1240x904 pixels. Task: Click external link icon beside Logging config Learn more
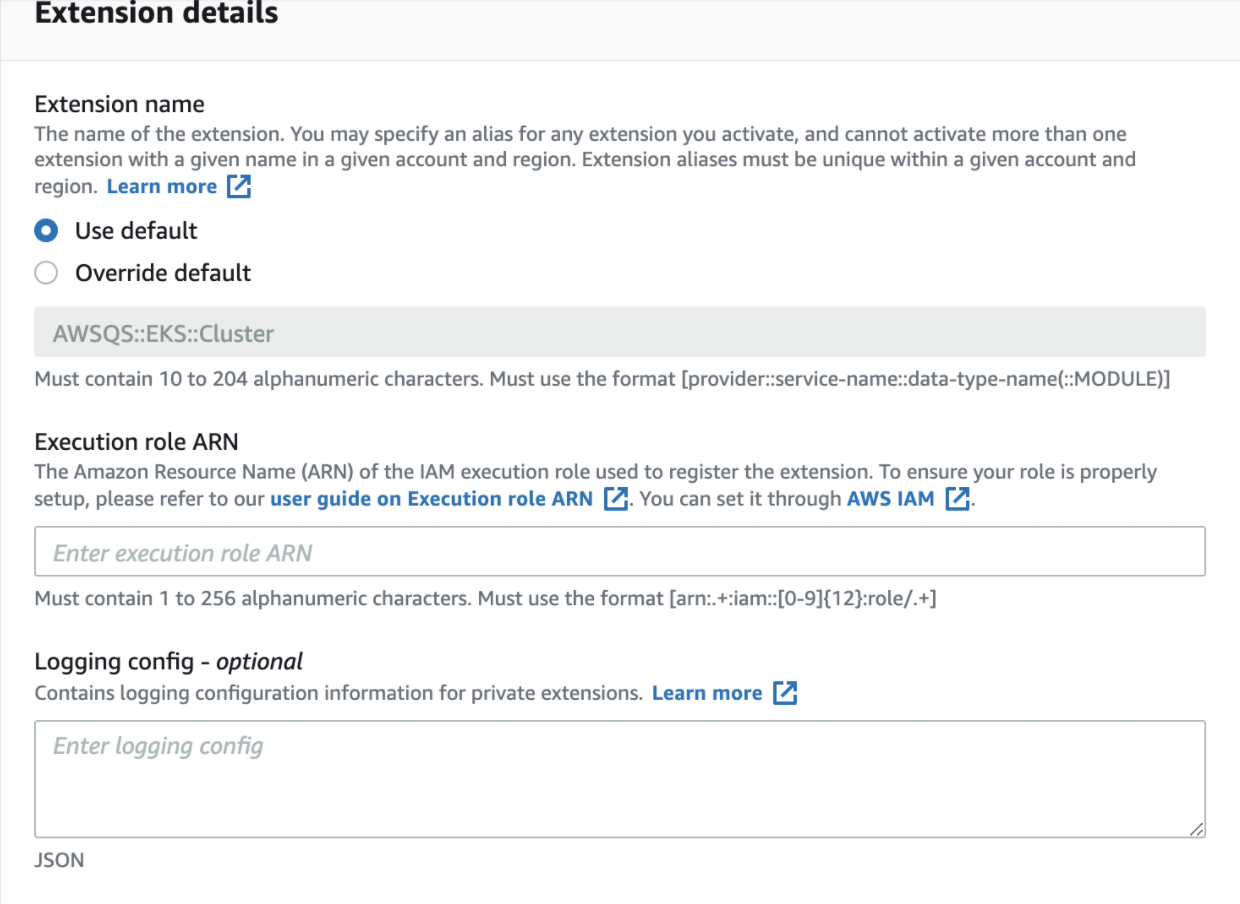pyautogui.click(x=786, y=692)
